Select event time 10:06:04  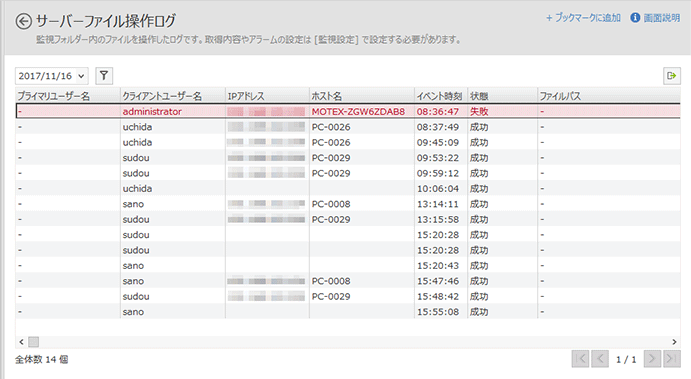click(x=438, y=189)
